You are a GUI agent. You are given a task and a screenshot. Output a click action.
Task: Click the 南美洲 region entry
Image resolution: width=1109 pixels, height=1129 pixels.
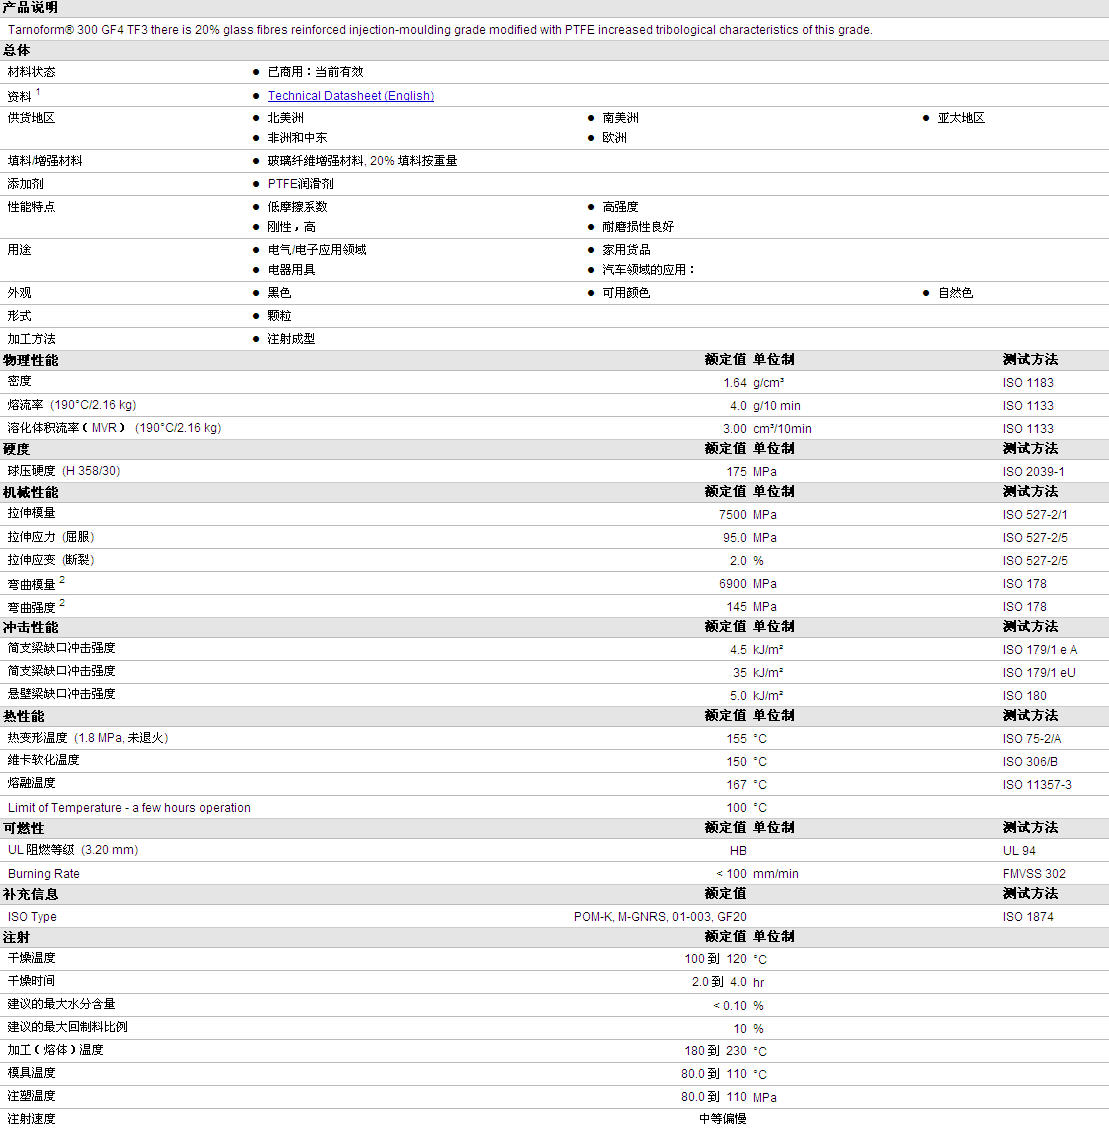click(621, 118)
